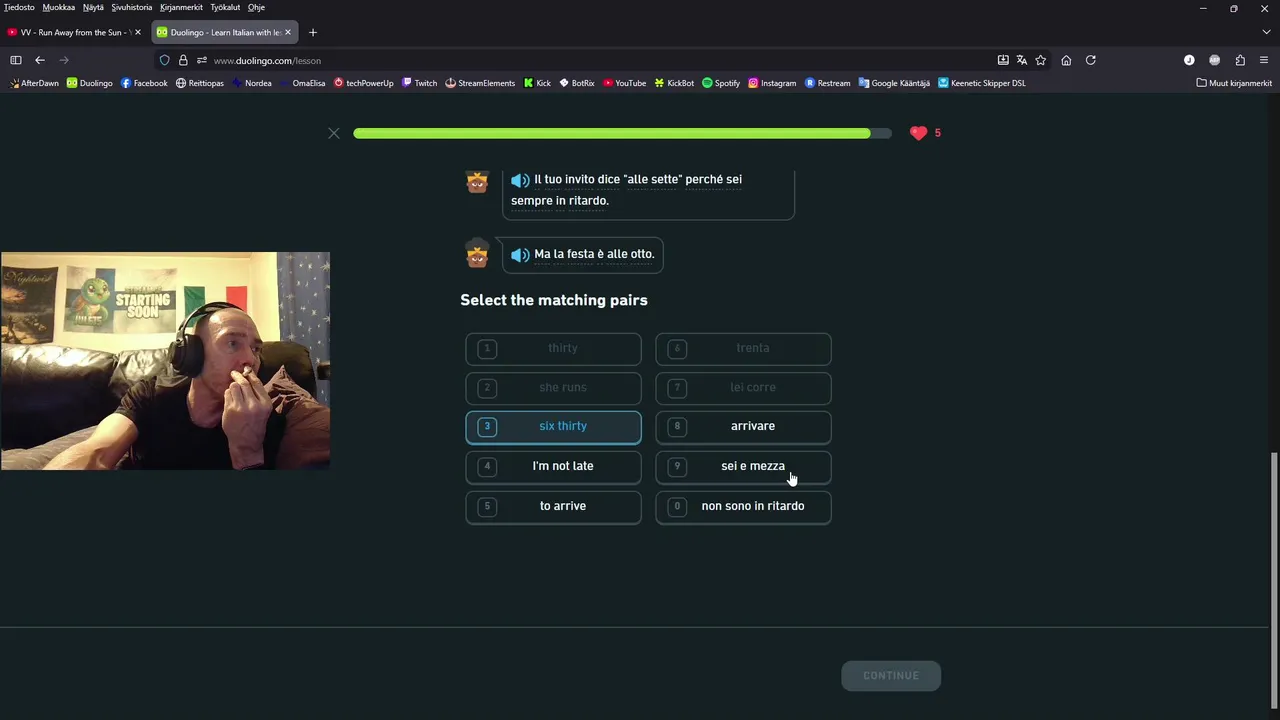Click the tracking protection shield icon
This screenshot has height=720, width=1280.
[x=165, y=60]
